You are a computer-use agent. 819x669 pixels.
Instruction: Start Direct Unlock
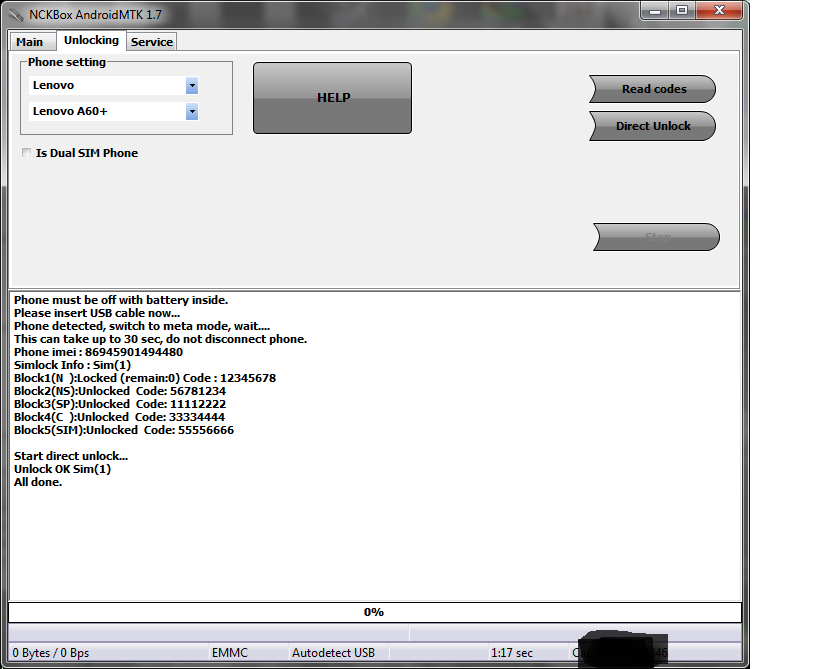[x=653, y=126]
